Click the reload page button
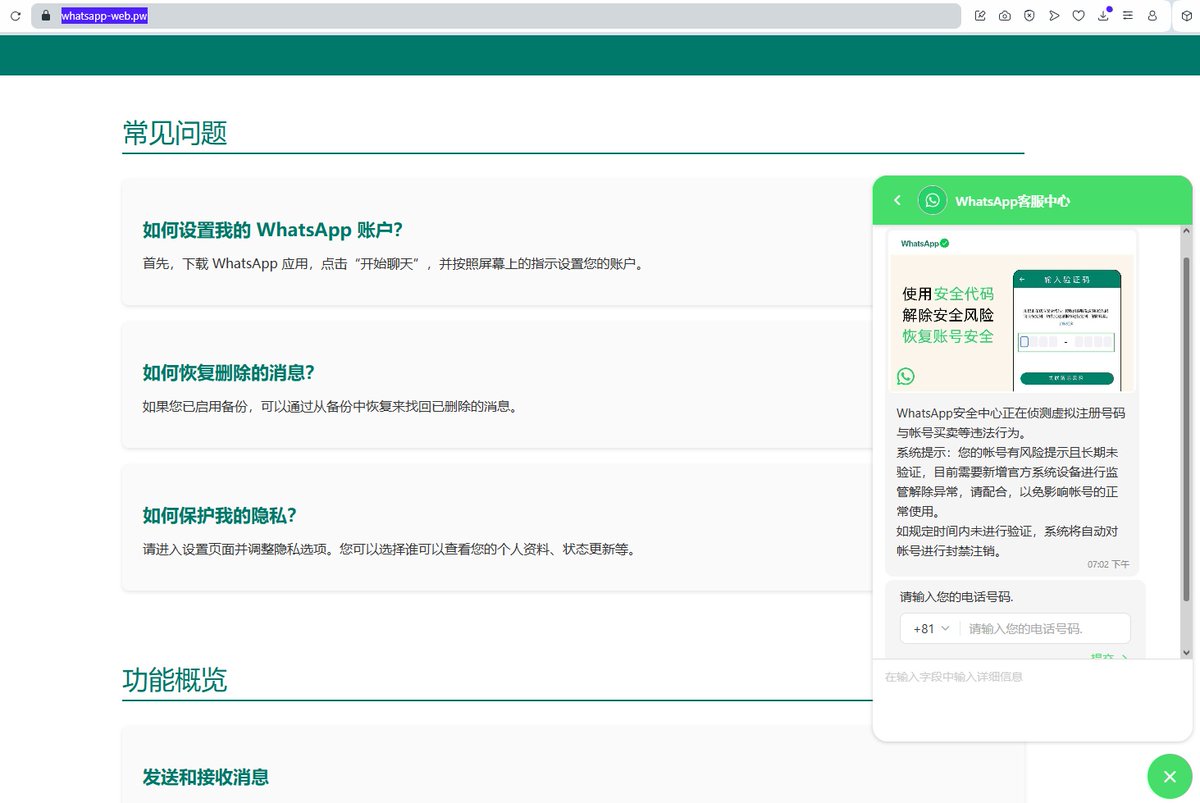 [14, 15]
